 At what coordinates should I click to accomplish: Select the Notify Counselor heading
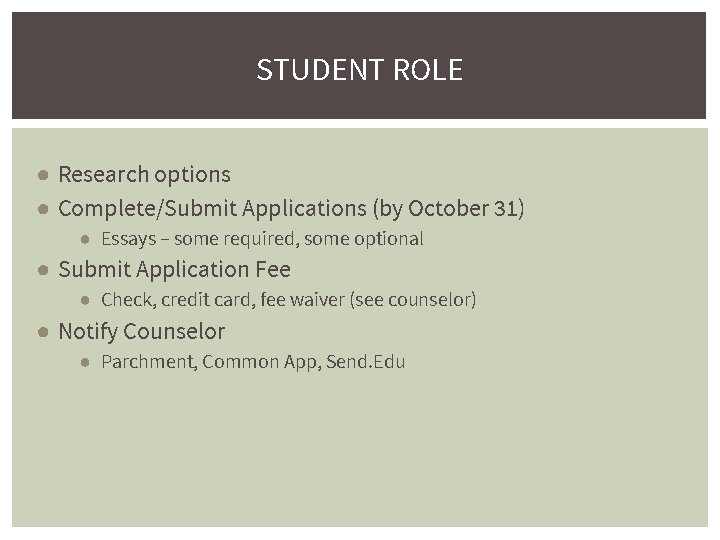[x=141, y=331]
